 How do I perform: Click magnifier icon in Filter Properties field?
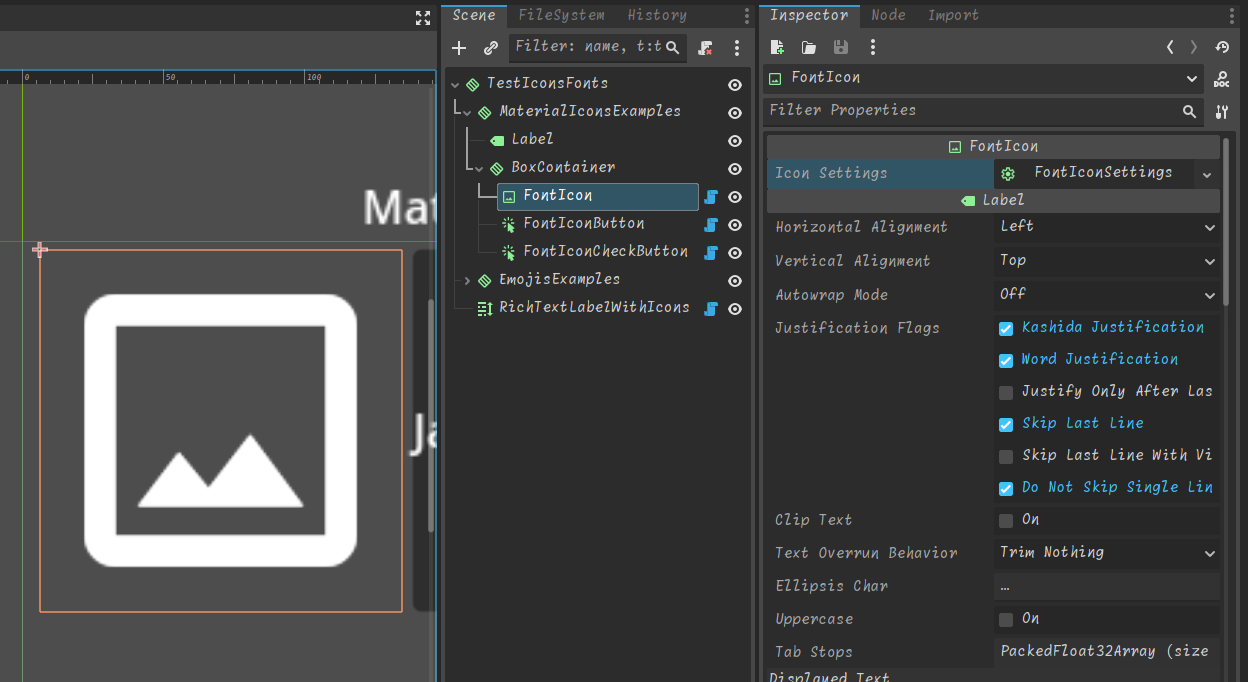(x=1190, y=111)
